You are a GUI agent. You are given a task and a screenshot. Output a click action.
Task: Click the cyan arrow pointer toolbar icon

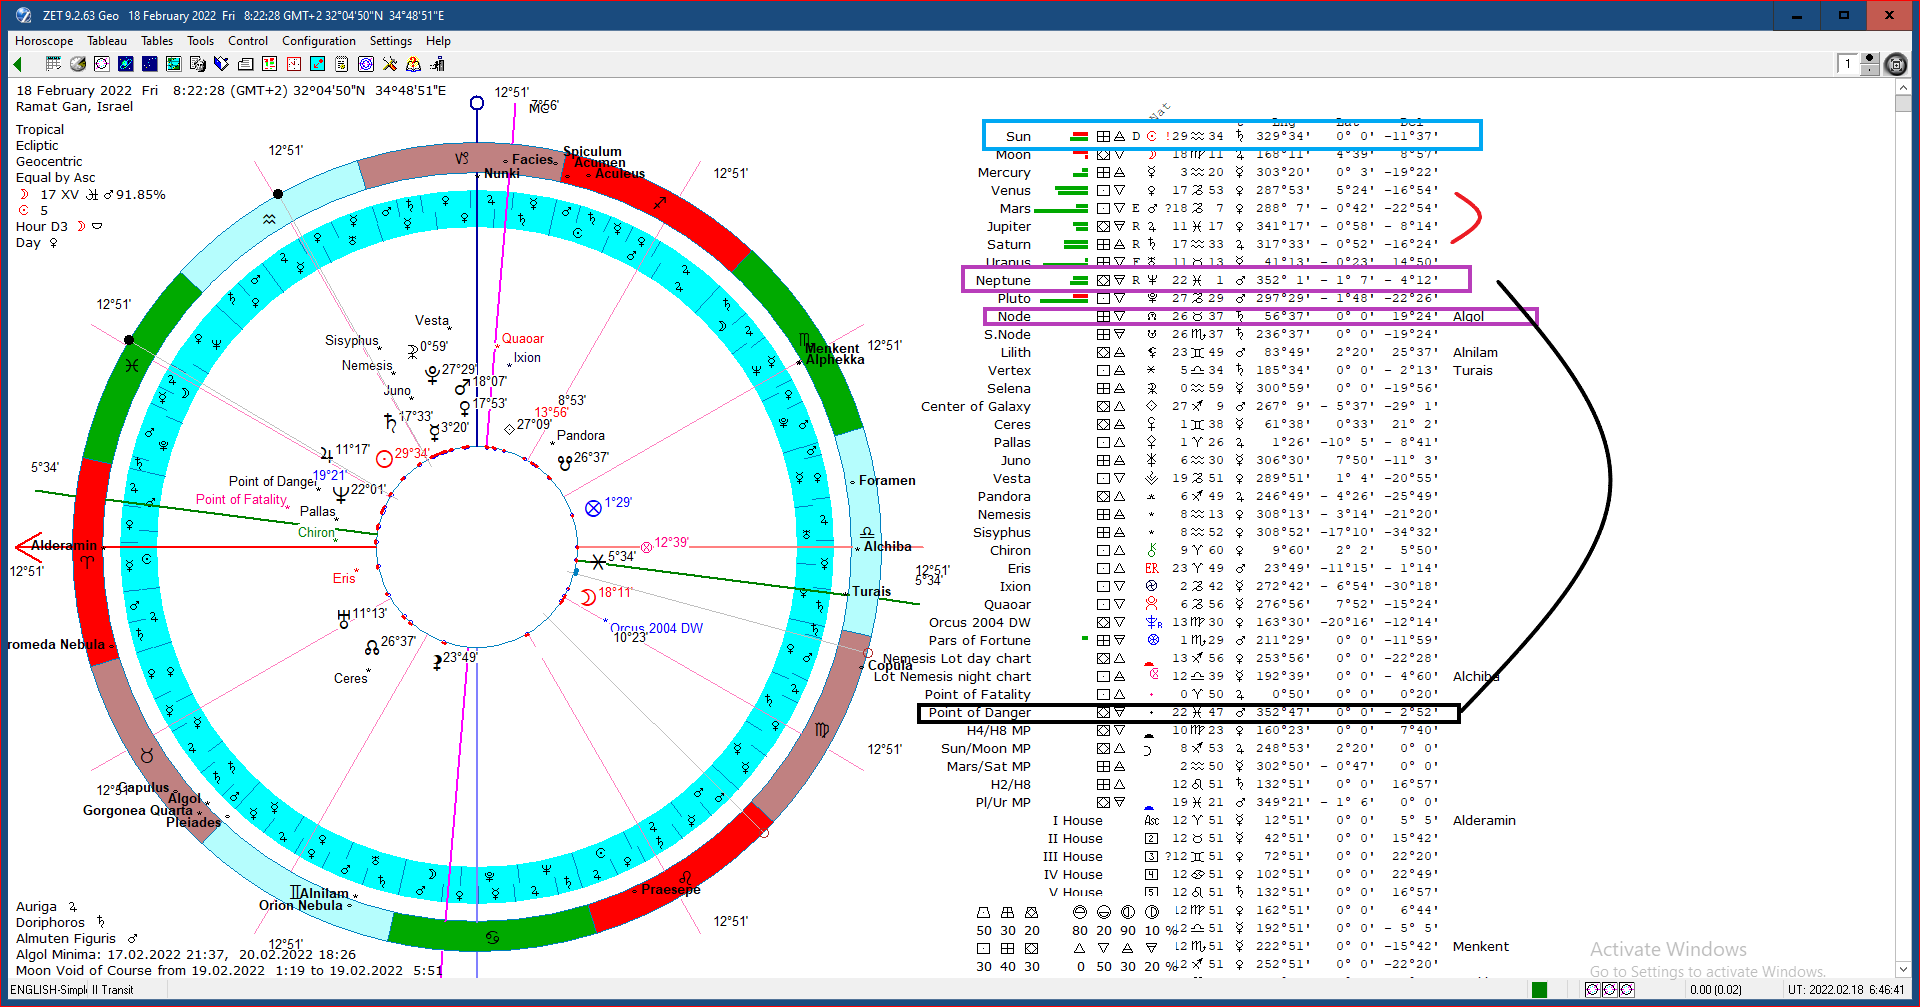318,64
